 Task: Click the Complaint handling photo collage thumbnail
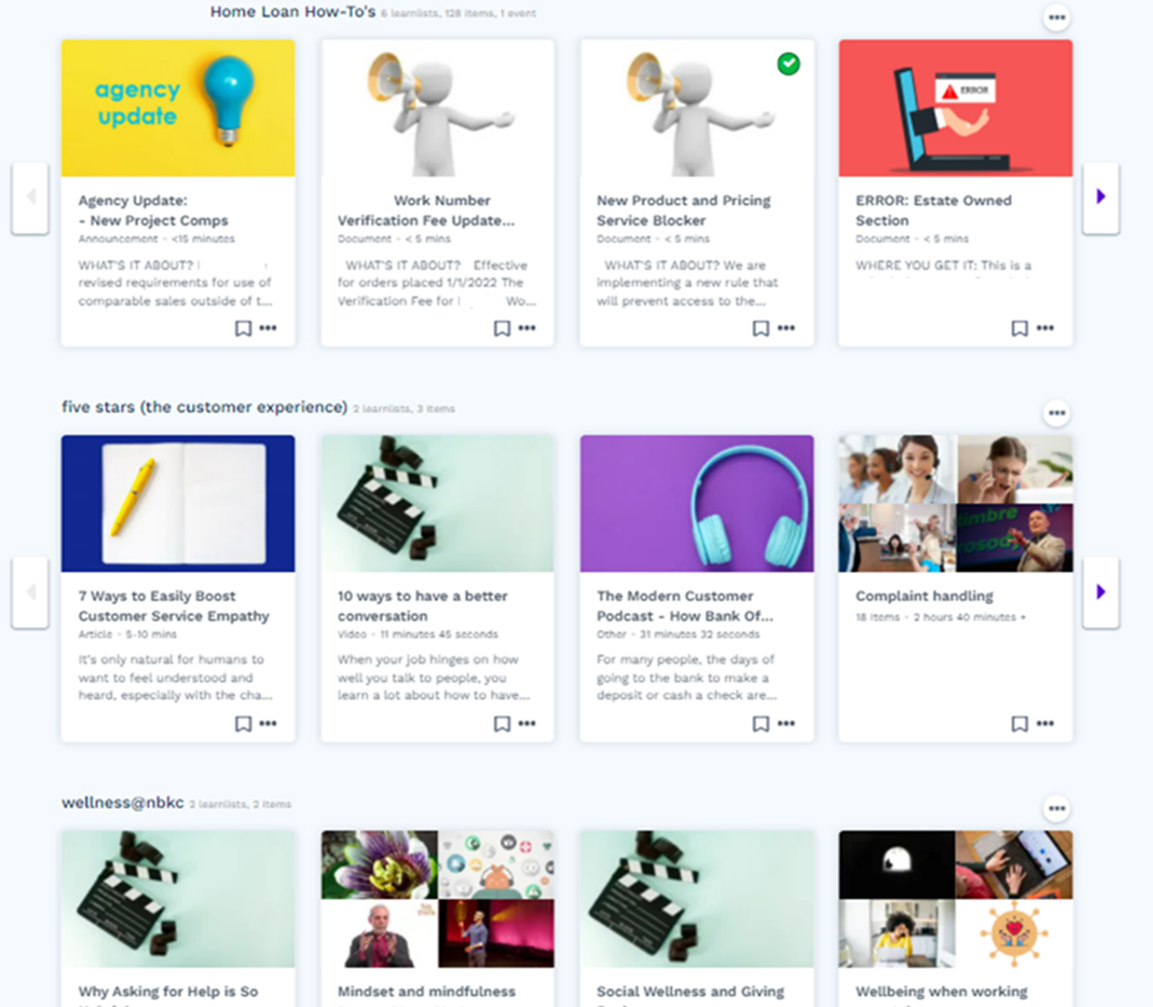(x=956, y=504)
